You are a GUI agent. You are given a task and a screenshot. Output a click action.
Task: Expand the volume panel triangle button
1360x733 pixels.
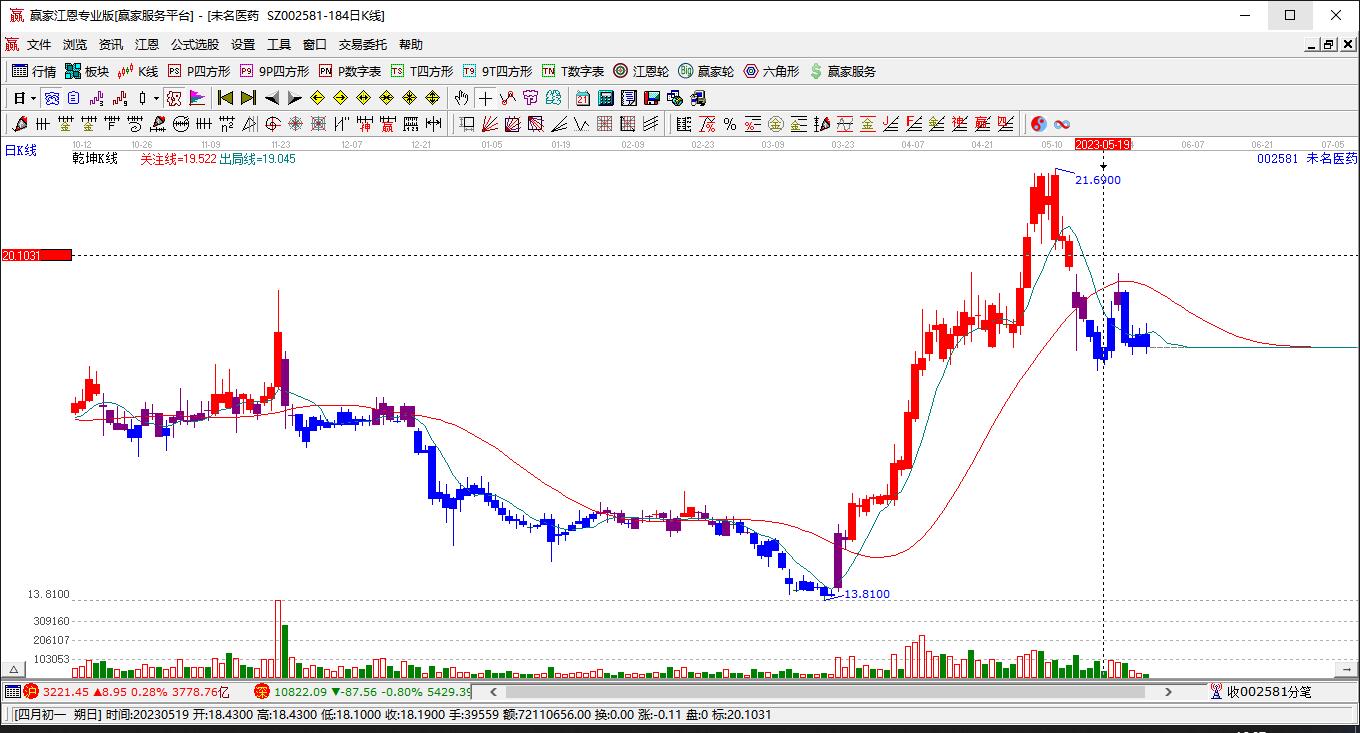point(13,669)
